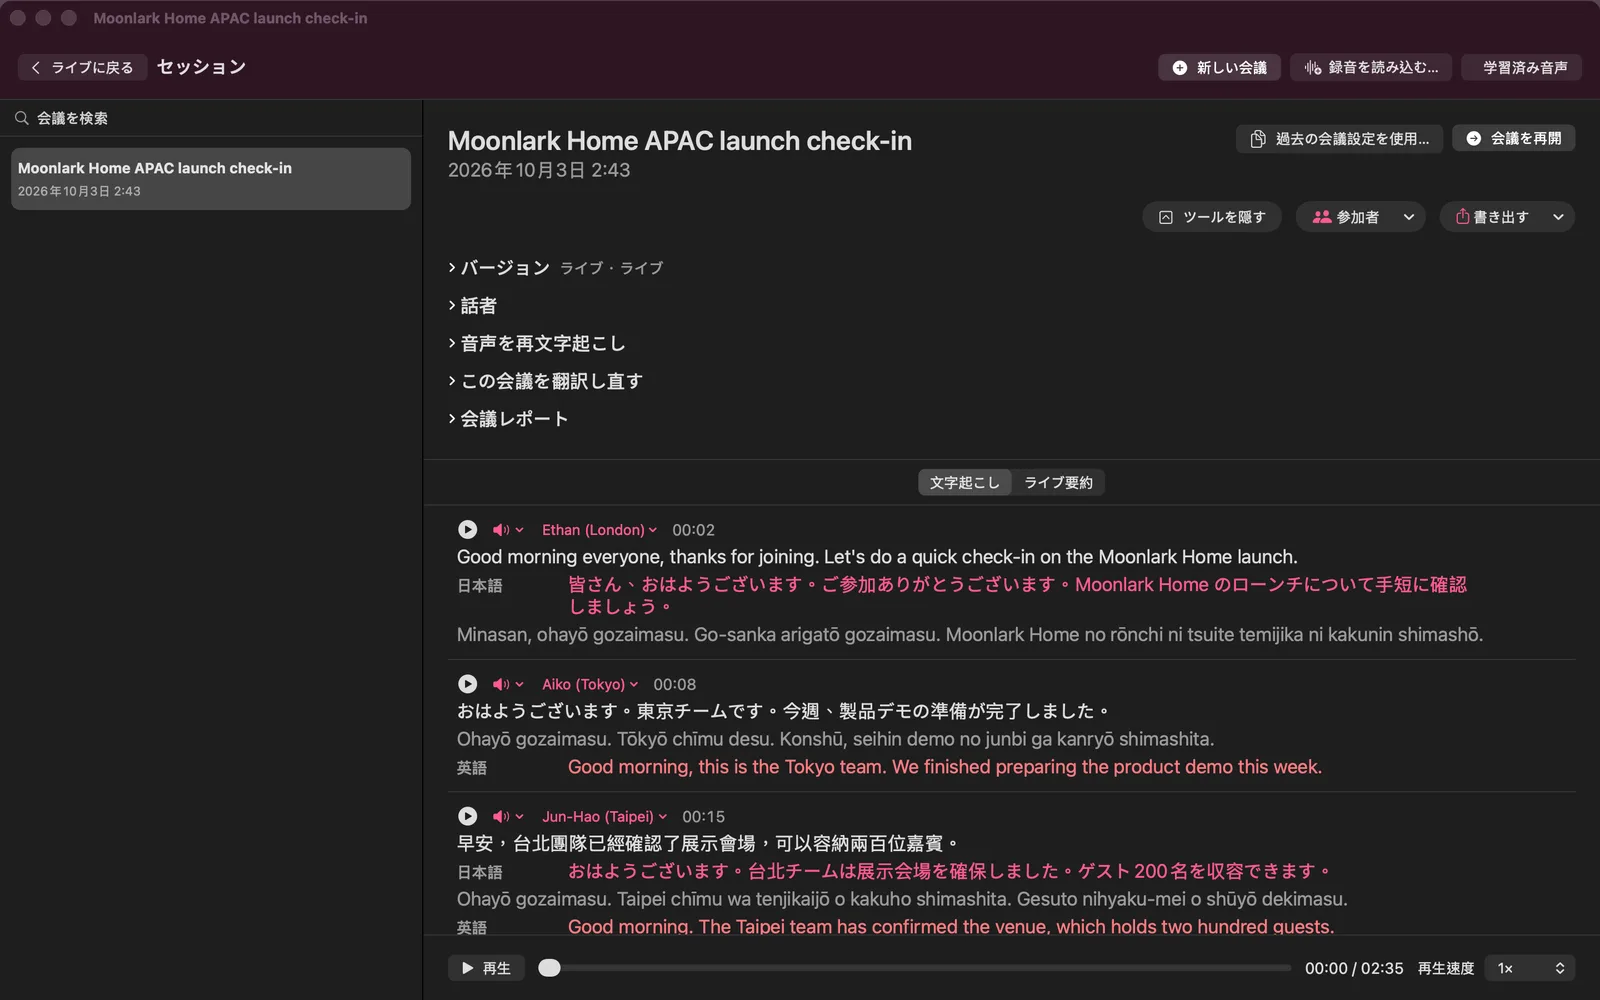Go back using ライブに戻る button
Screen dimensions: 1600x1000
click(x=83, y=67)
